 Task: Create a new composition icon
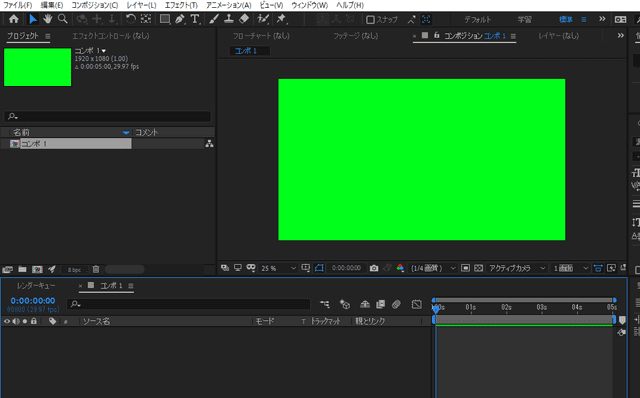click(x=37, y=269)
